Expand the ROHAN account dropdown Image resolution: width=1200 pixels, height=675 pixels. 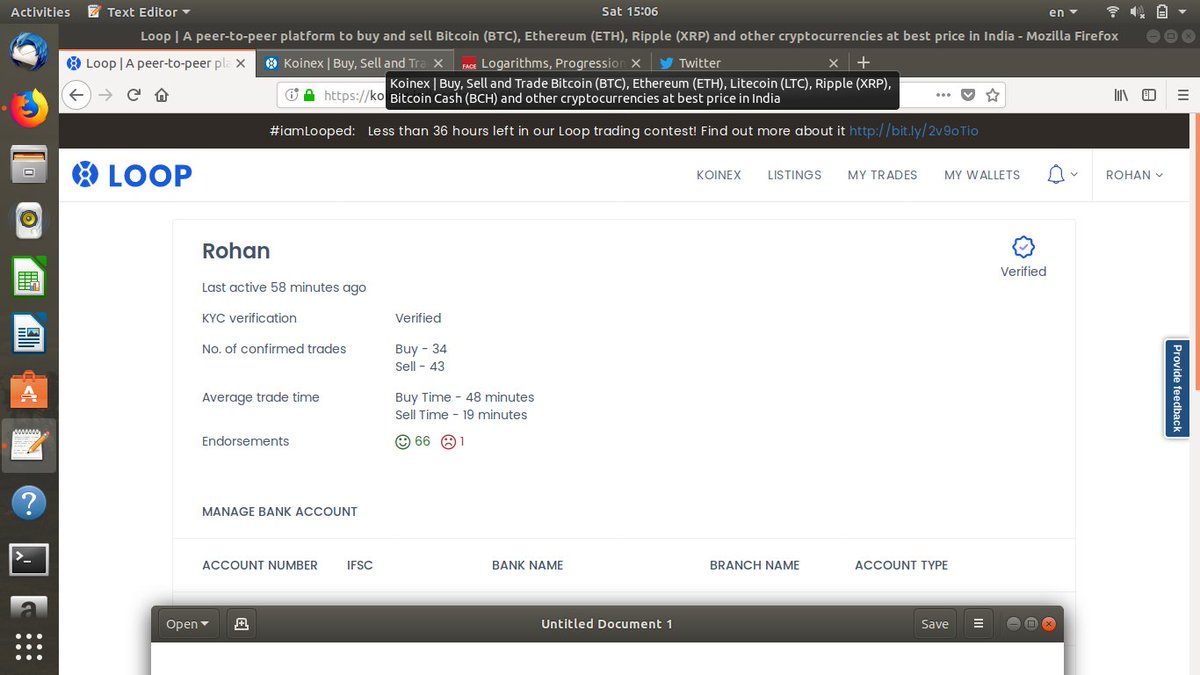coord(1134,174)
